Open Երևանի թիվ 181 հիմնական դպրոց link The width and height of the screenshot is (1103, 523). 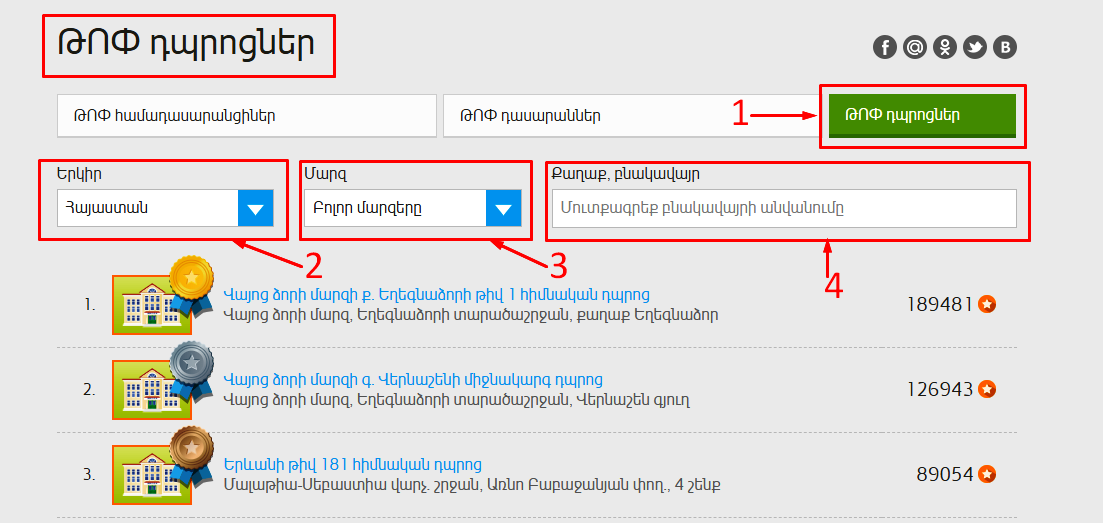tap(352, 465)
